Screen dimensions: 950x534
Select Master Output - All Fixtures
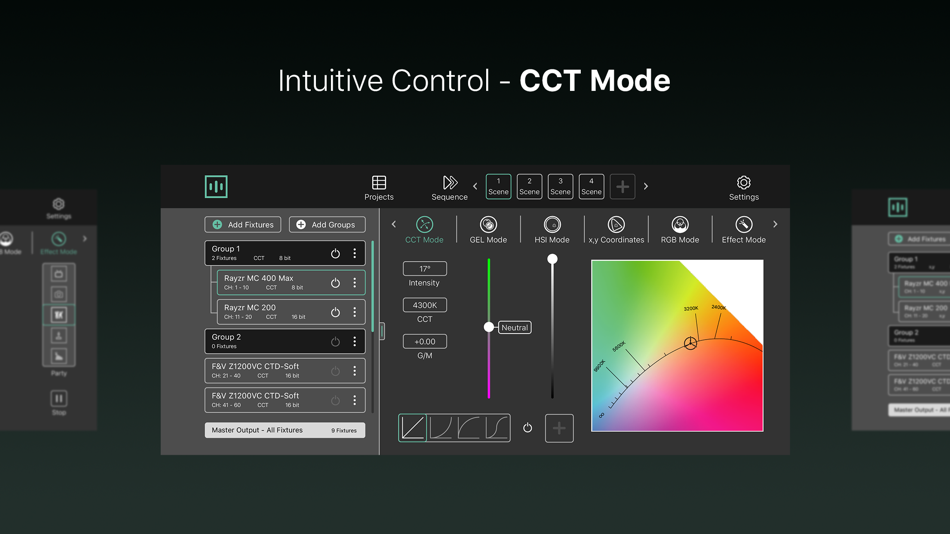point(285,430)
